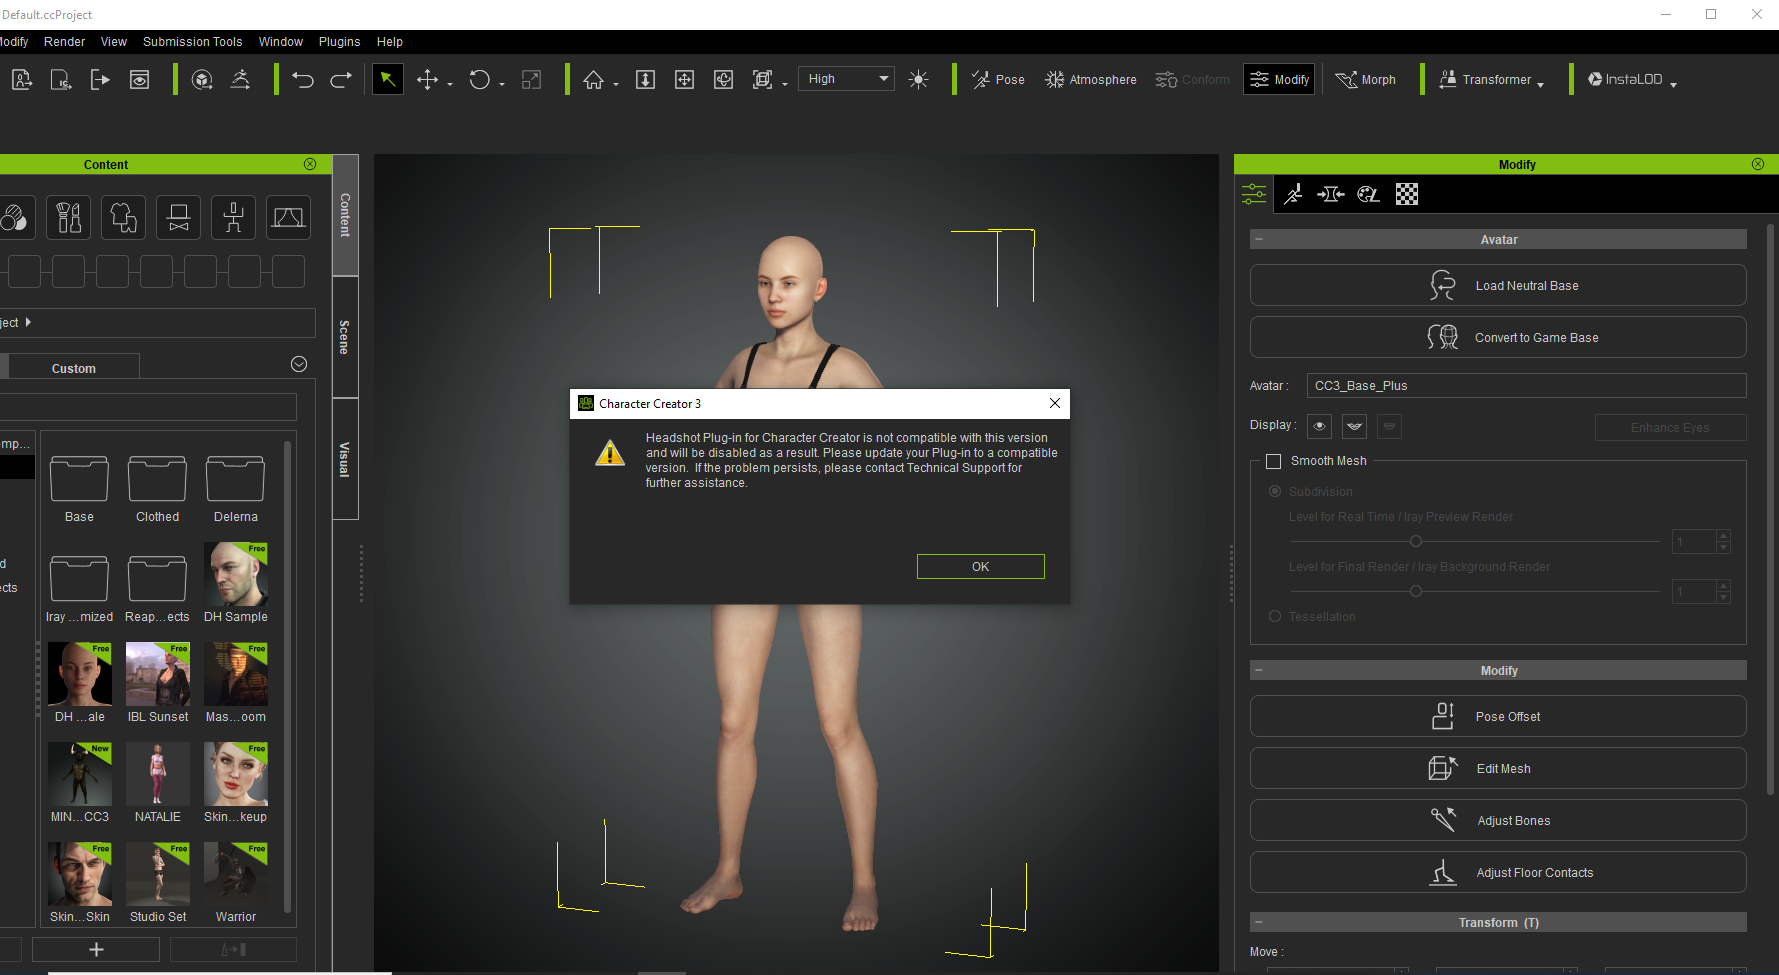Click the Final Render level slider handle
Image resolution: width=1779 pixels, height=975 pixels.
[x=1415, y=591]
